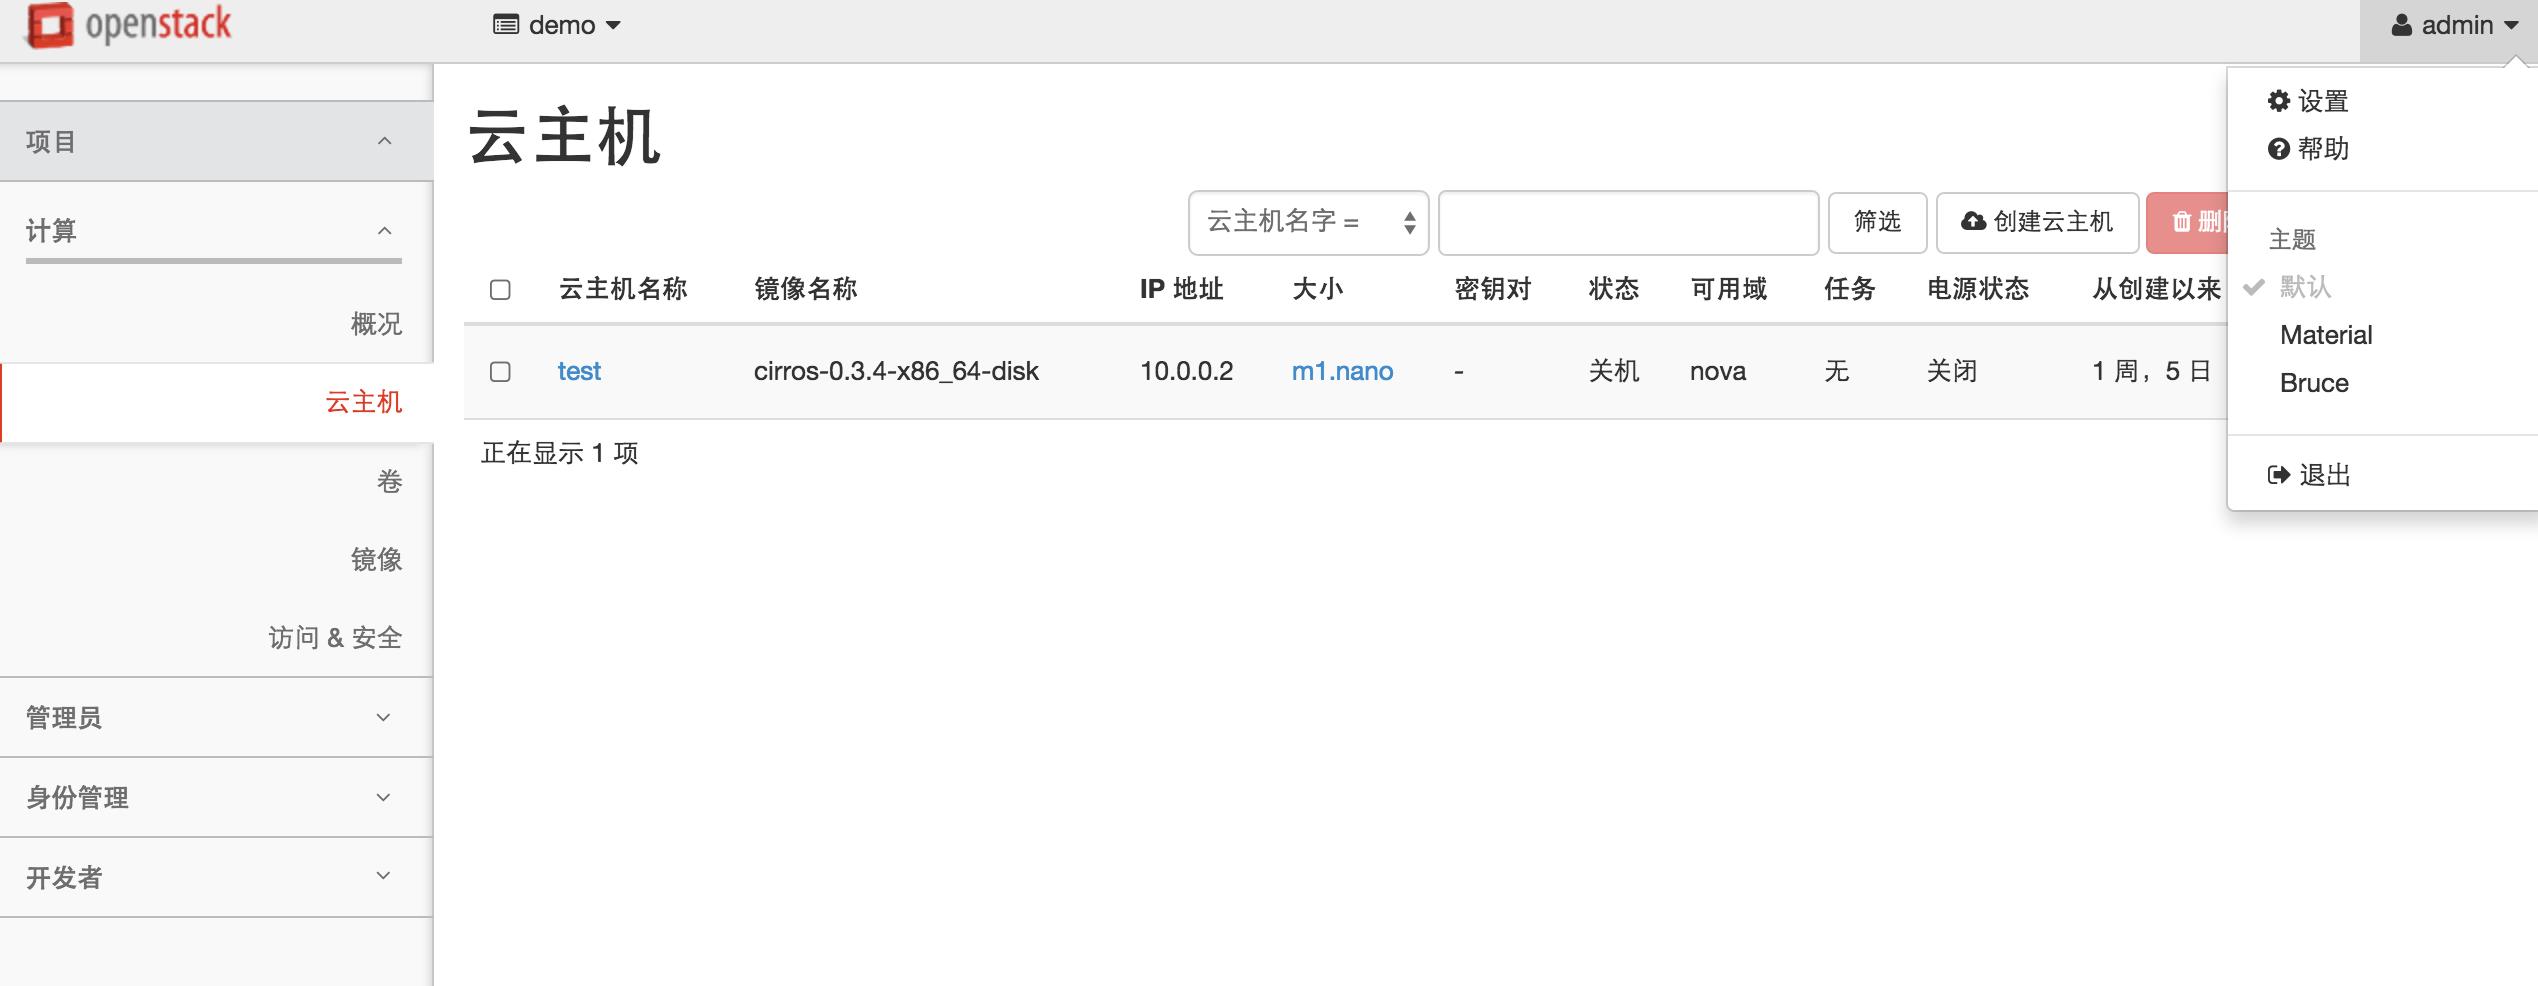Open 云主机 in the sidebar
2538x986 pixels.
pos(216,402)
